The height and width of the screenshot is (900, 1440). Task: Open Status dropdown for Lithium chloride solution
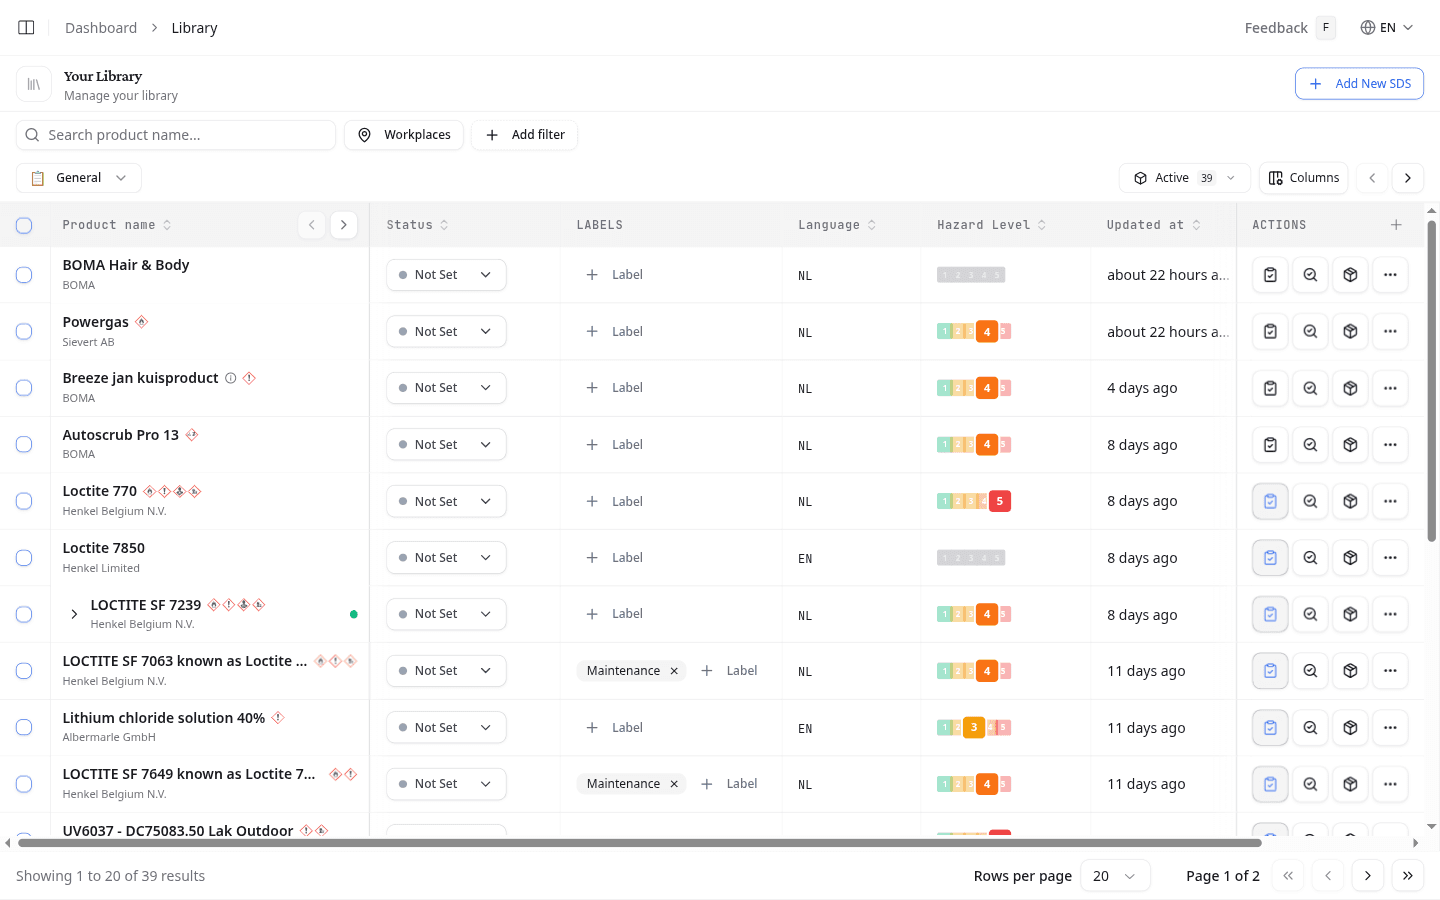point(446,727)
